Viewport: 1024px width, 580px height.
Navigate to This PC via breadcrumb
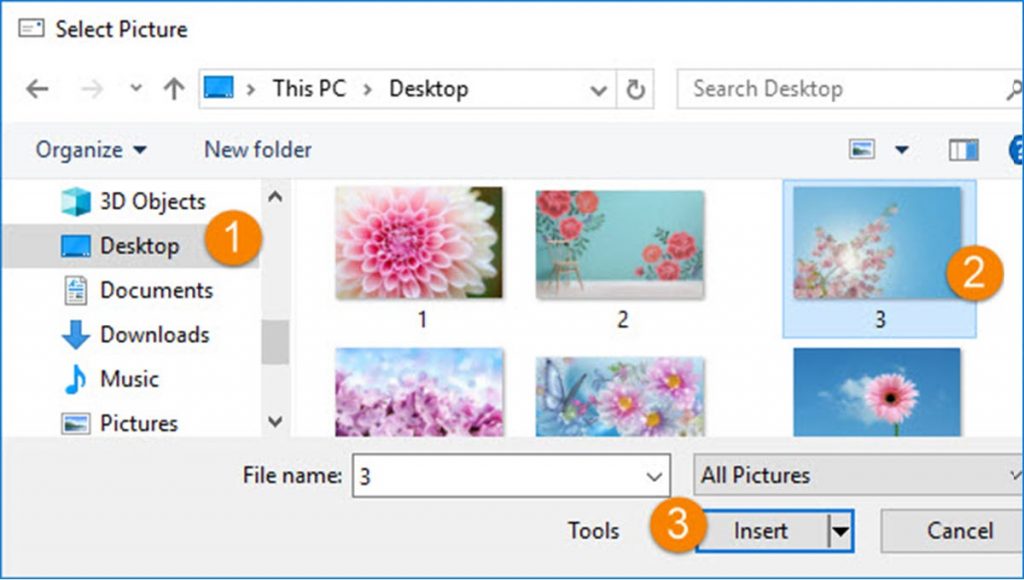click(310, 88)
